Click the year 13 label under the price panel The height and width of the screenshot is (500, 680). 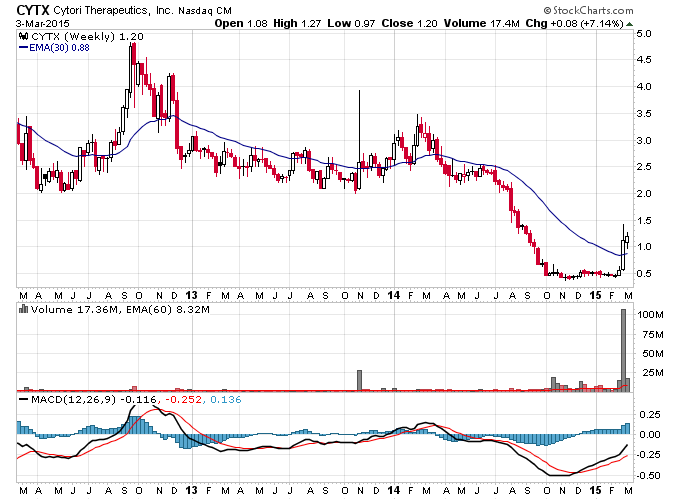click(x=192, y=295)
